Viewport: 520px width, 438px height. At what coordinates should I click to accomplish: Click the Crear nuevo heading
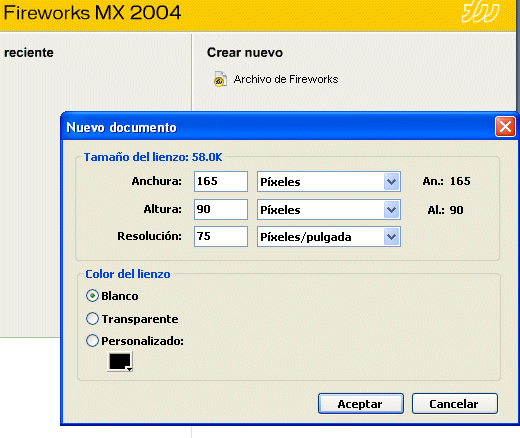245,52
